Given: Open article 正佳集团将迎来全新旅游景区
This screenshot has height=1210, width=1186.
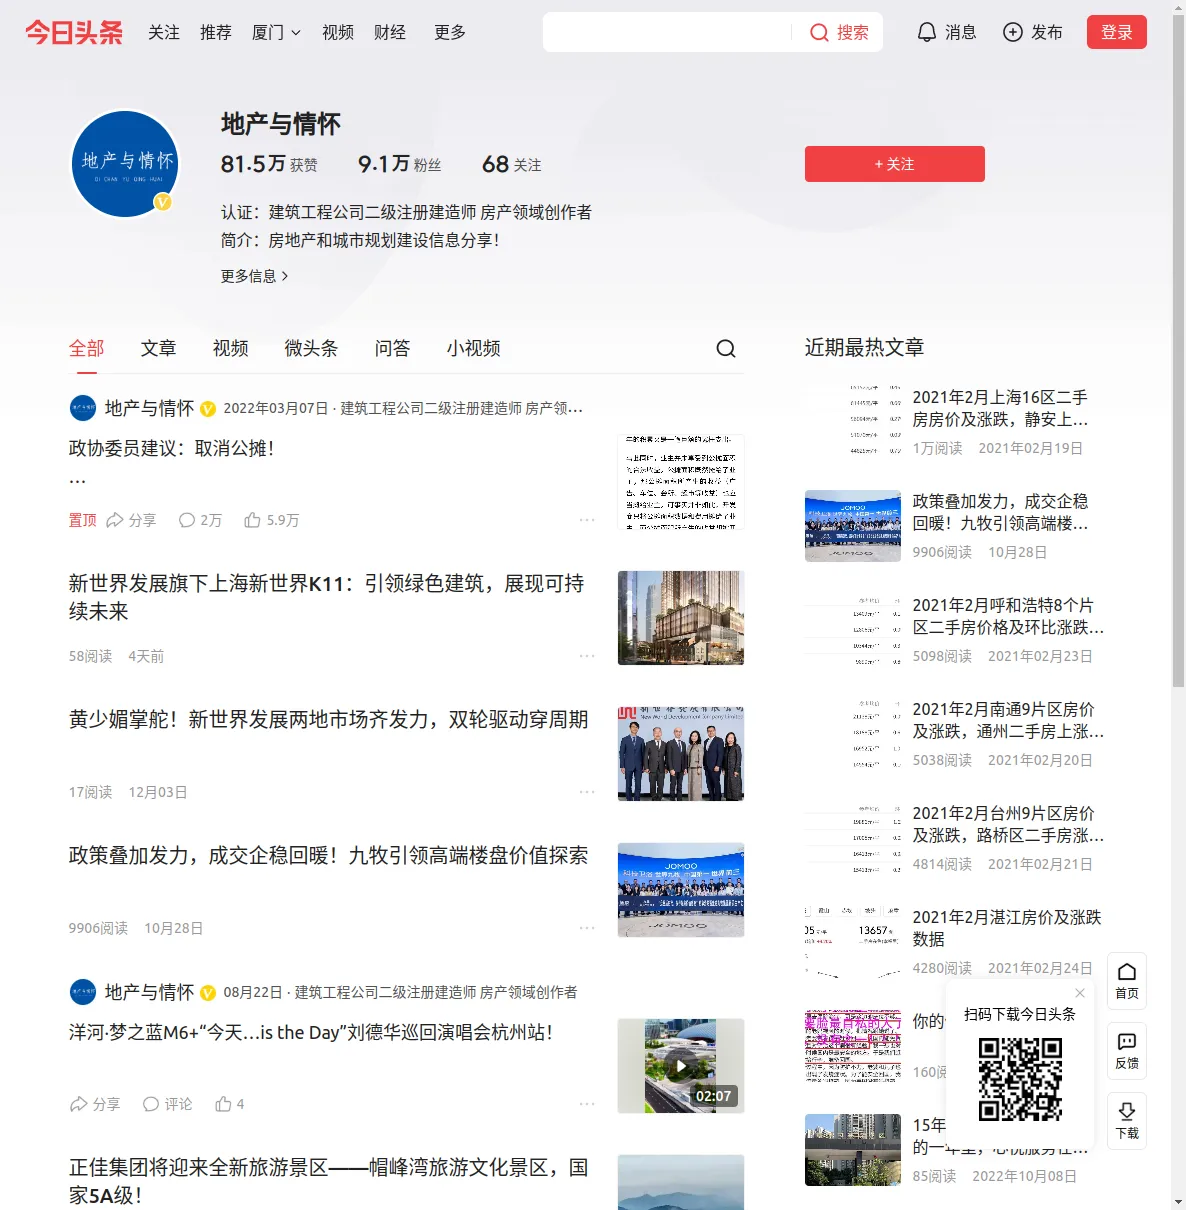Looking at the screenshot, I should tap(328, 1181).
